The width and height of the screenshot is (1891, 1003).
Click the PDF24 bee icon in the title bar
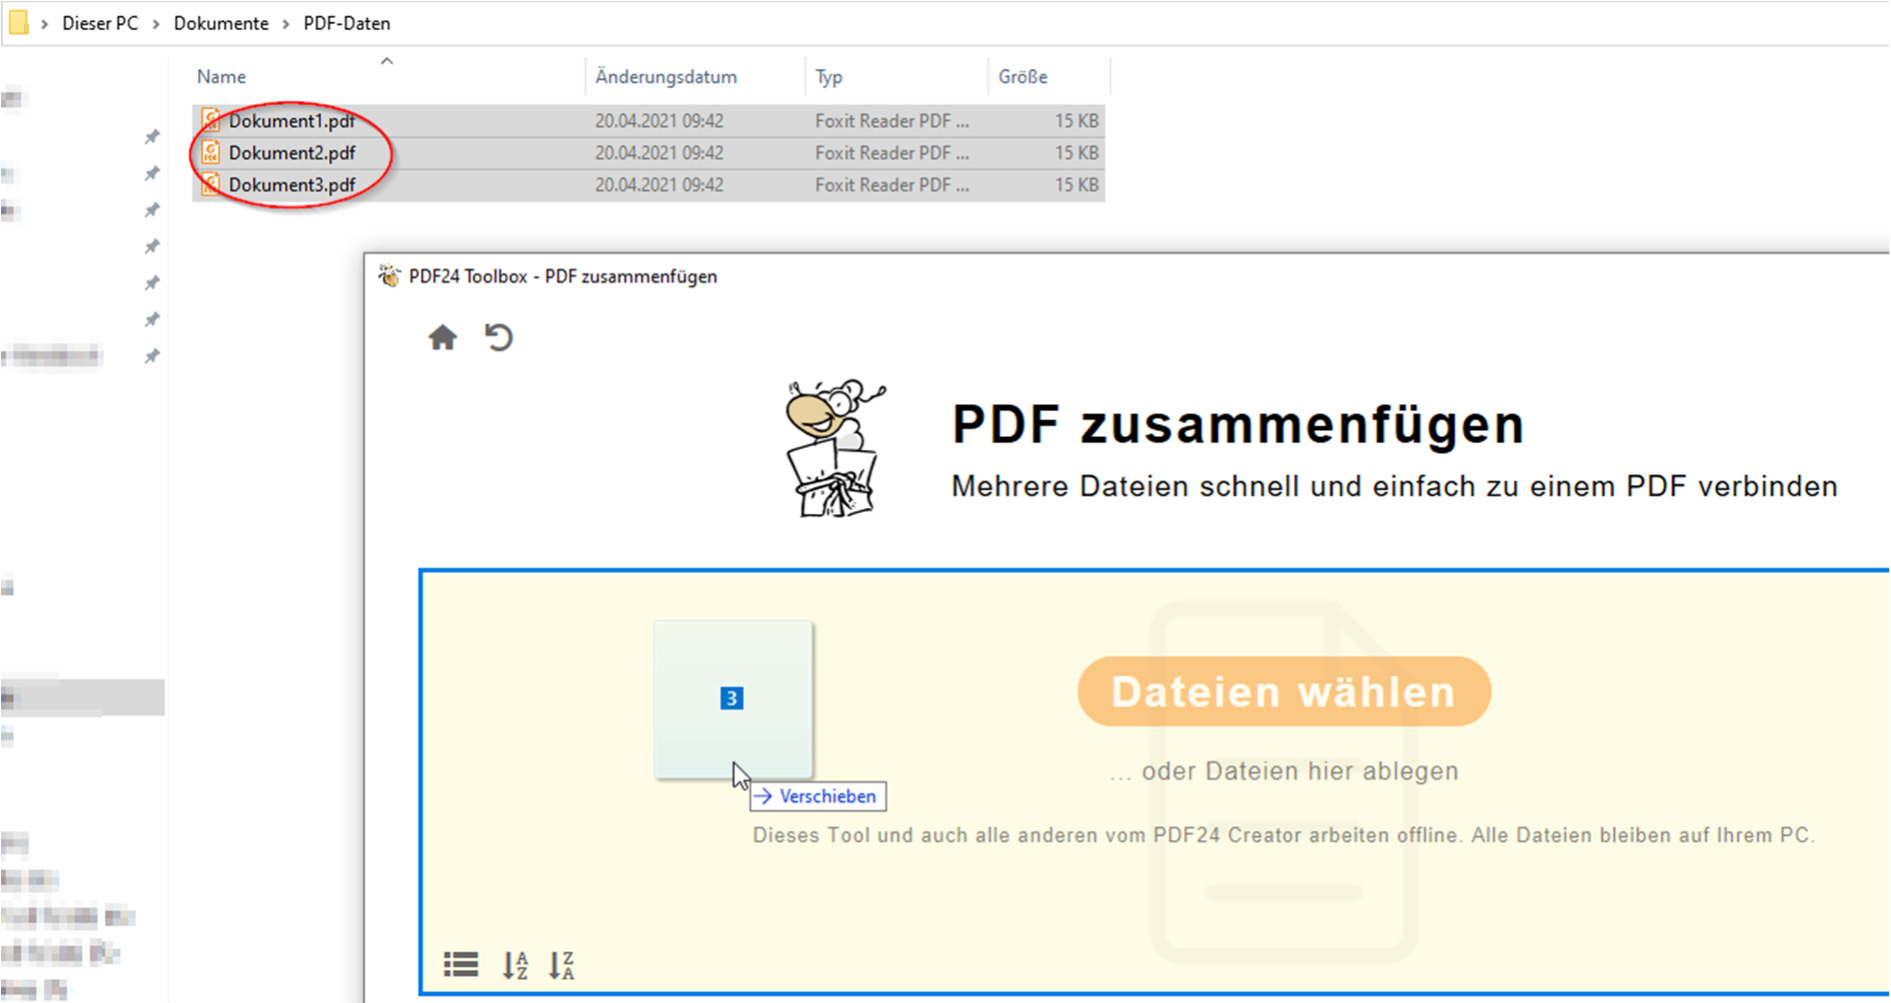pos(388,275)
